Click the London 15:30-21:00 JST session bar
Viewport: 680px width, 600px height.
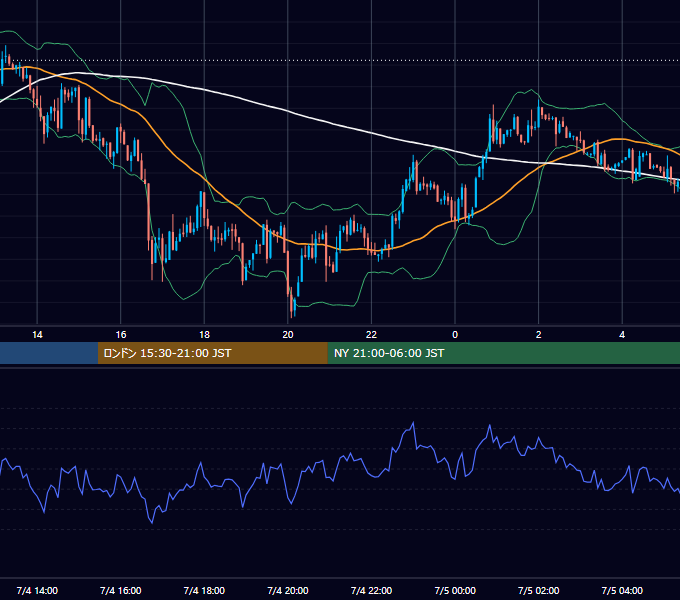[x=212, y=353]
